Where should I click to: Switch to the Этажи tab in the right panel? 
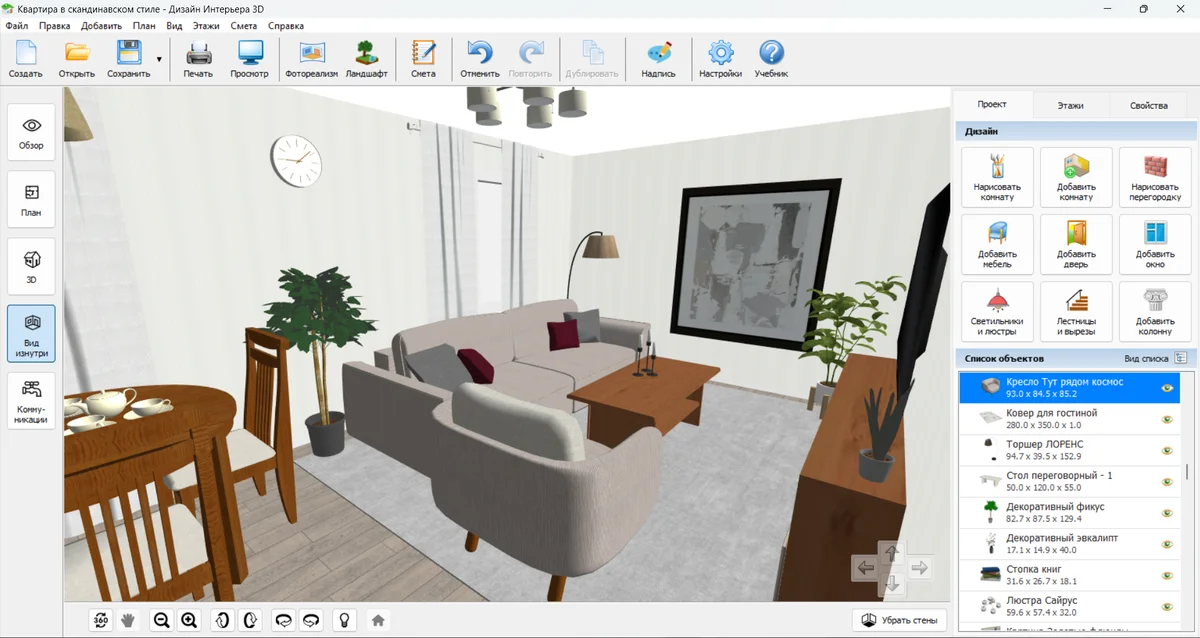[1070, 105]
